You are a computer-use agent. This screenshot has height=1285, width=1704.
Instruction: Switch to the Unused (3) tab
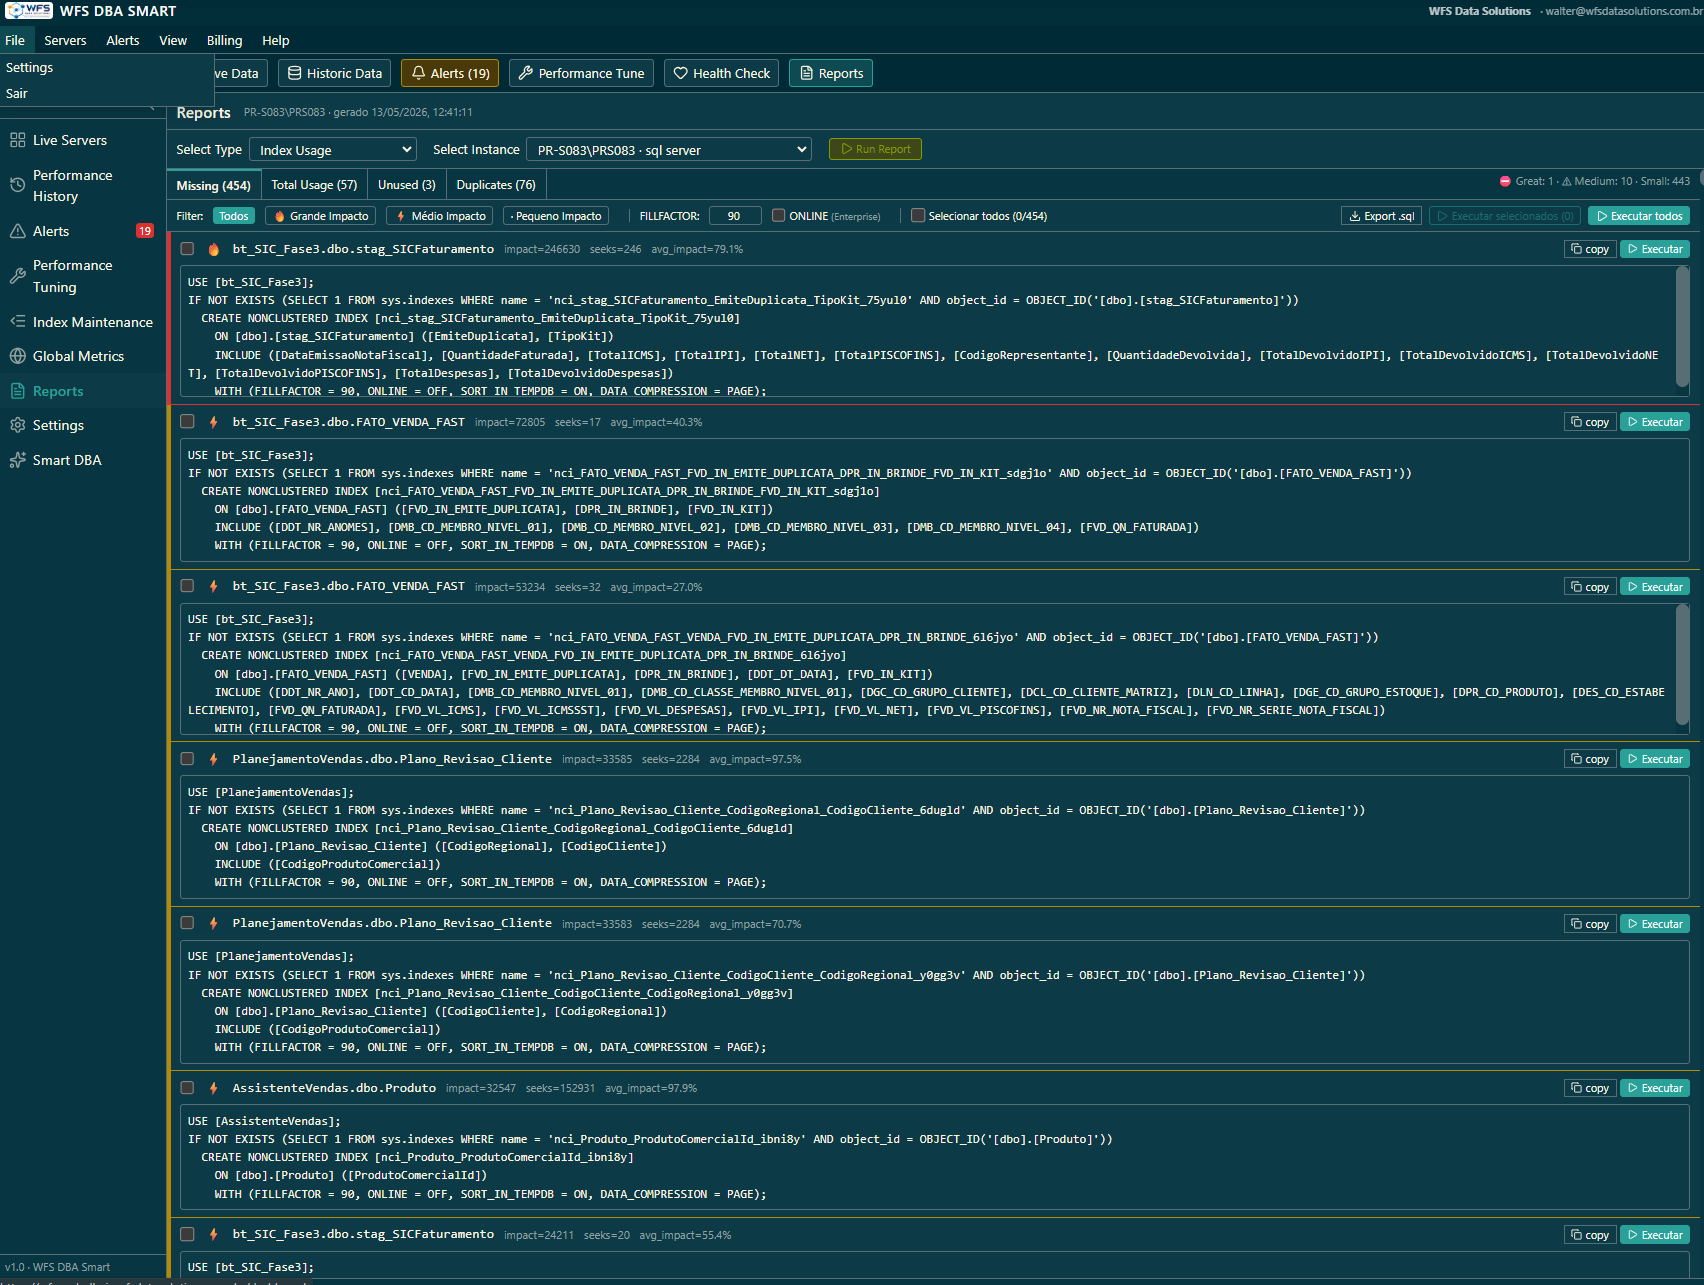coord(406,185)
